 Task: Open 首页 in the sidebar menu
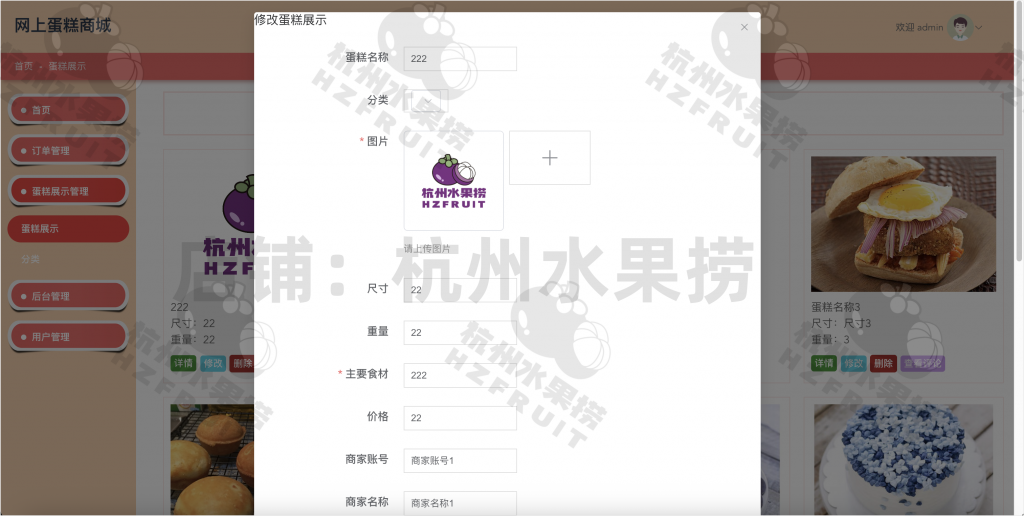pos(68,110)
